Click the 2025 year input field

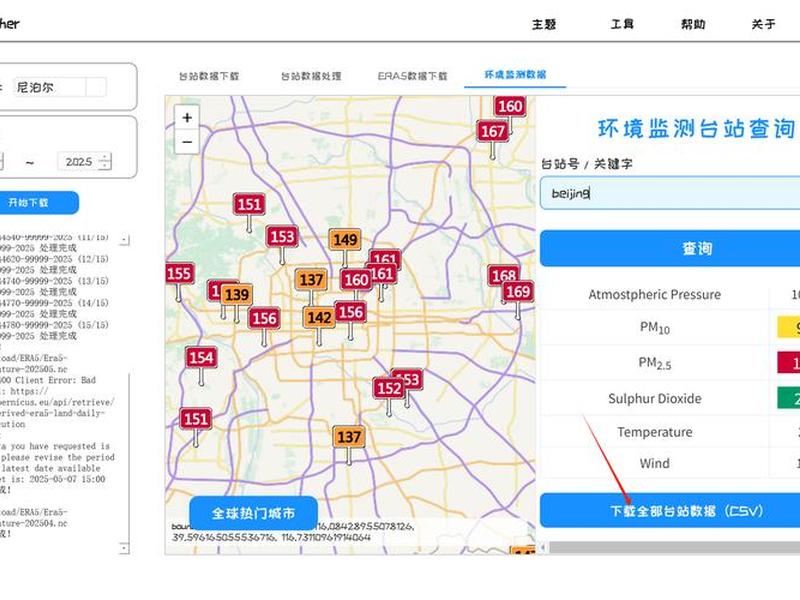point(79,162)
